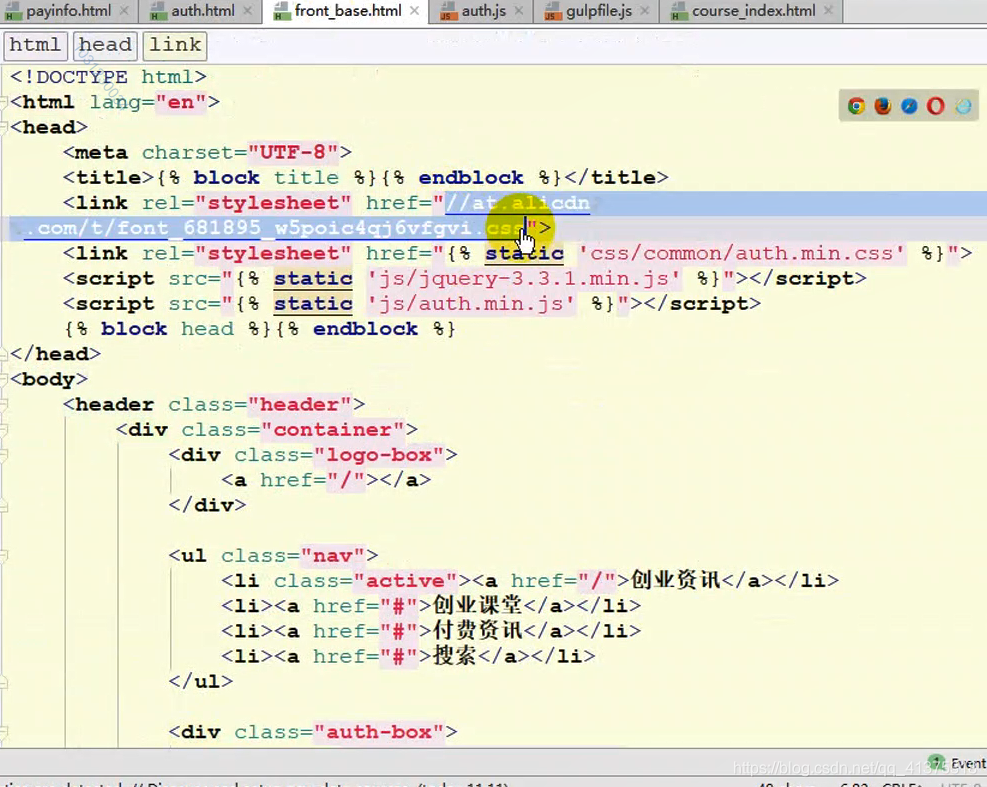Open in Opera browser icon

935,106
